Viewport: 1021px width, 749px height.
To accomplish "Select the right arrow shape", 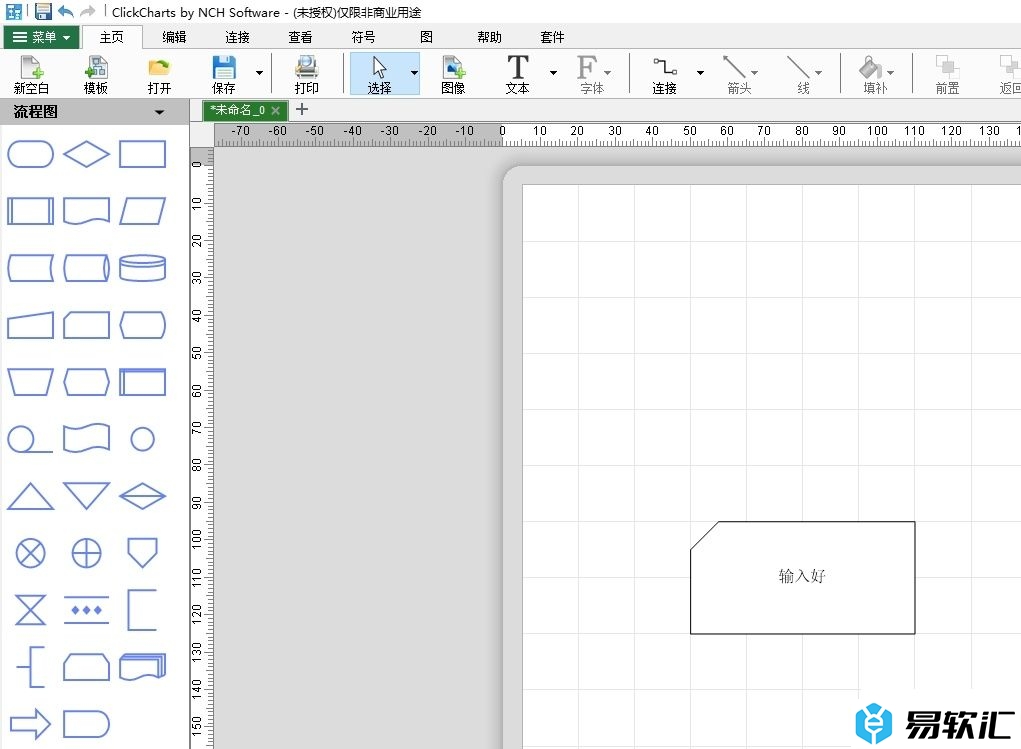I will [x=30, y=724].
